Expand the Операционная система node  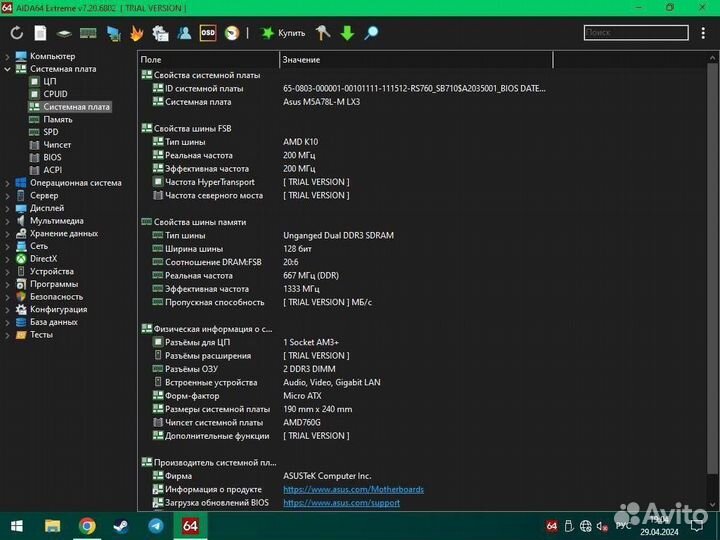(x=7, y=183)
